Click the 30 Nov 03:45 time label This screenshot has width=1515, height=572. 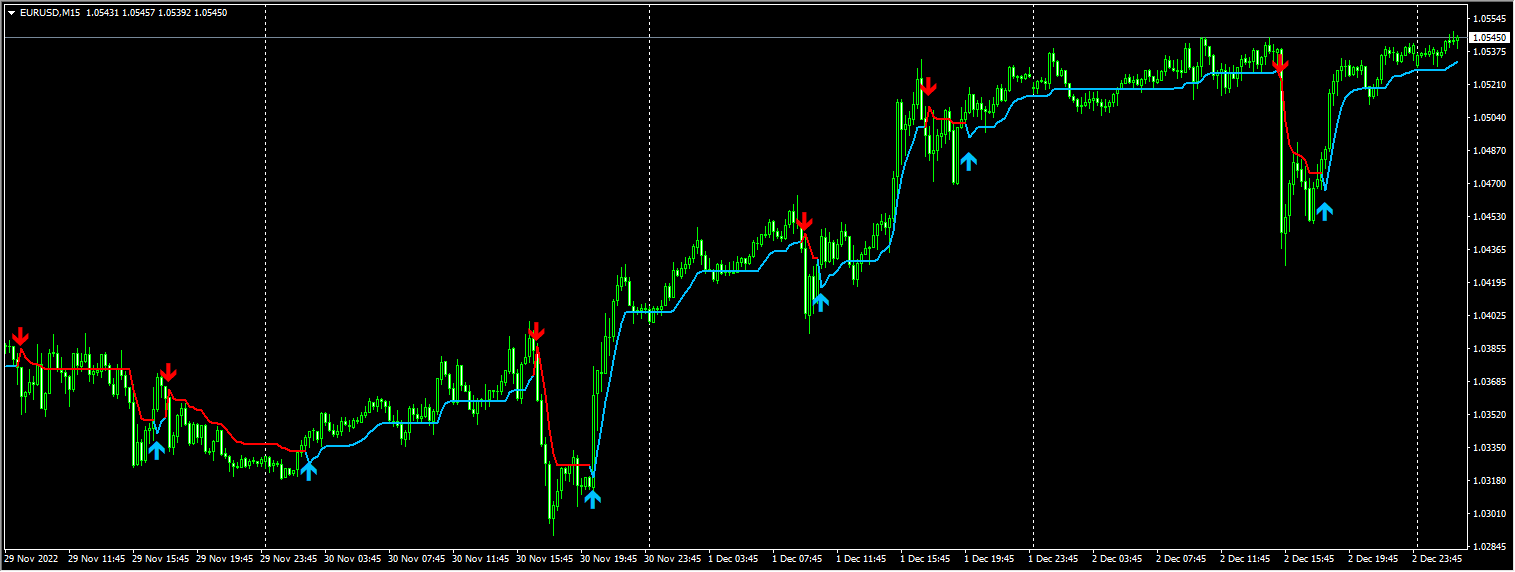coord(352,559)
